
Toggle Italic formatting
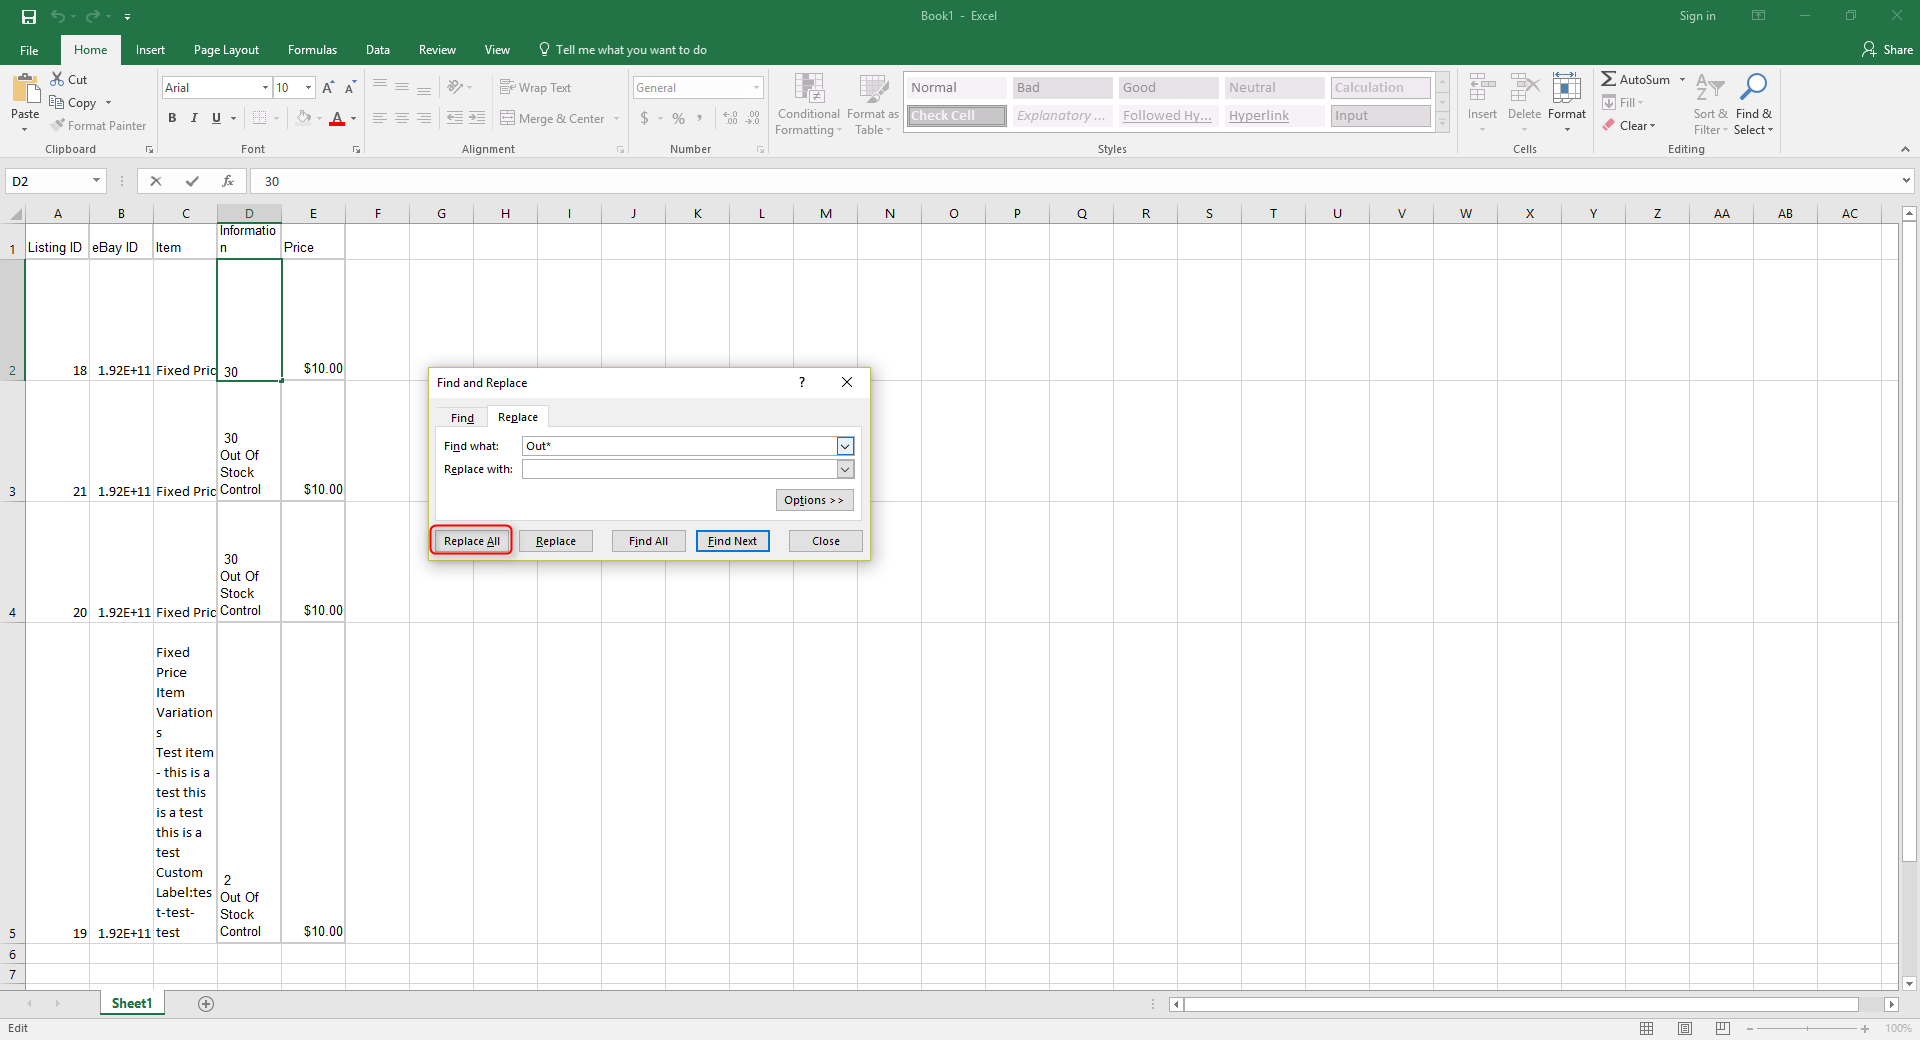pyautogui.click(x=194, y=118)
